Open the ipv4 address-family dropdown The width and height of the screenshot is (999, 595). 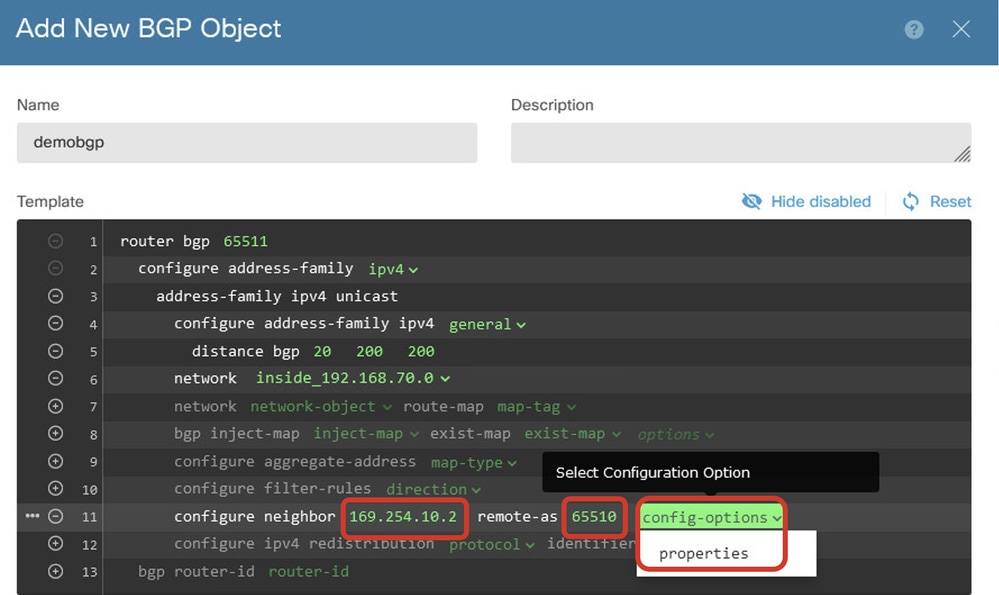pos(393,269)
